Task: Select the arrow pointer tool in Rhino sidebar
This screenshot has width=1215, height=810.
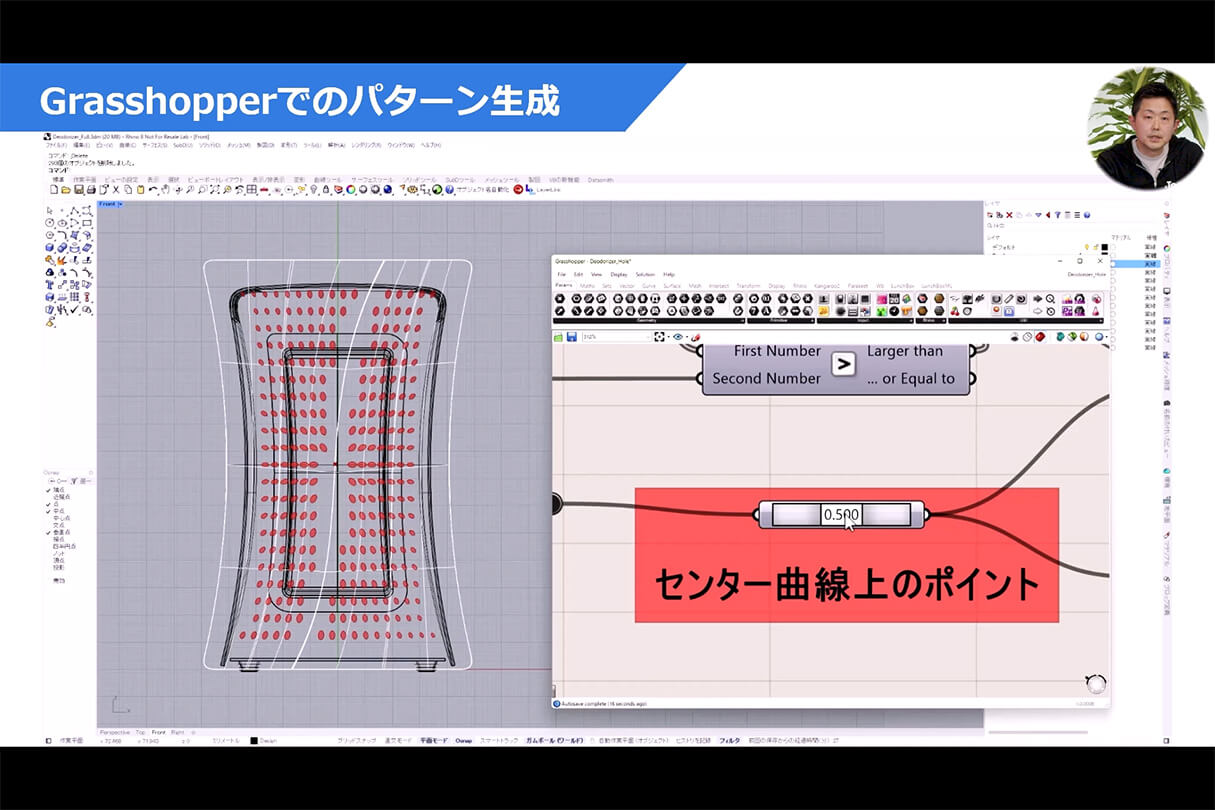Action: pyautogui.click(x=50, y=210)
